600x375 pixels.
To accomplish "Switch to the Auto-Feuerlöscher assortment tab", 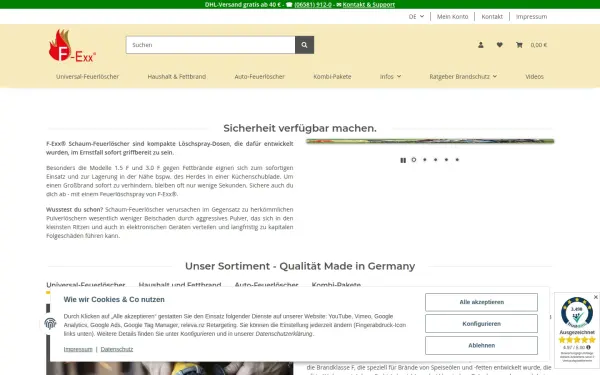I will coord(266,285).
